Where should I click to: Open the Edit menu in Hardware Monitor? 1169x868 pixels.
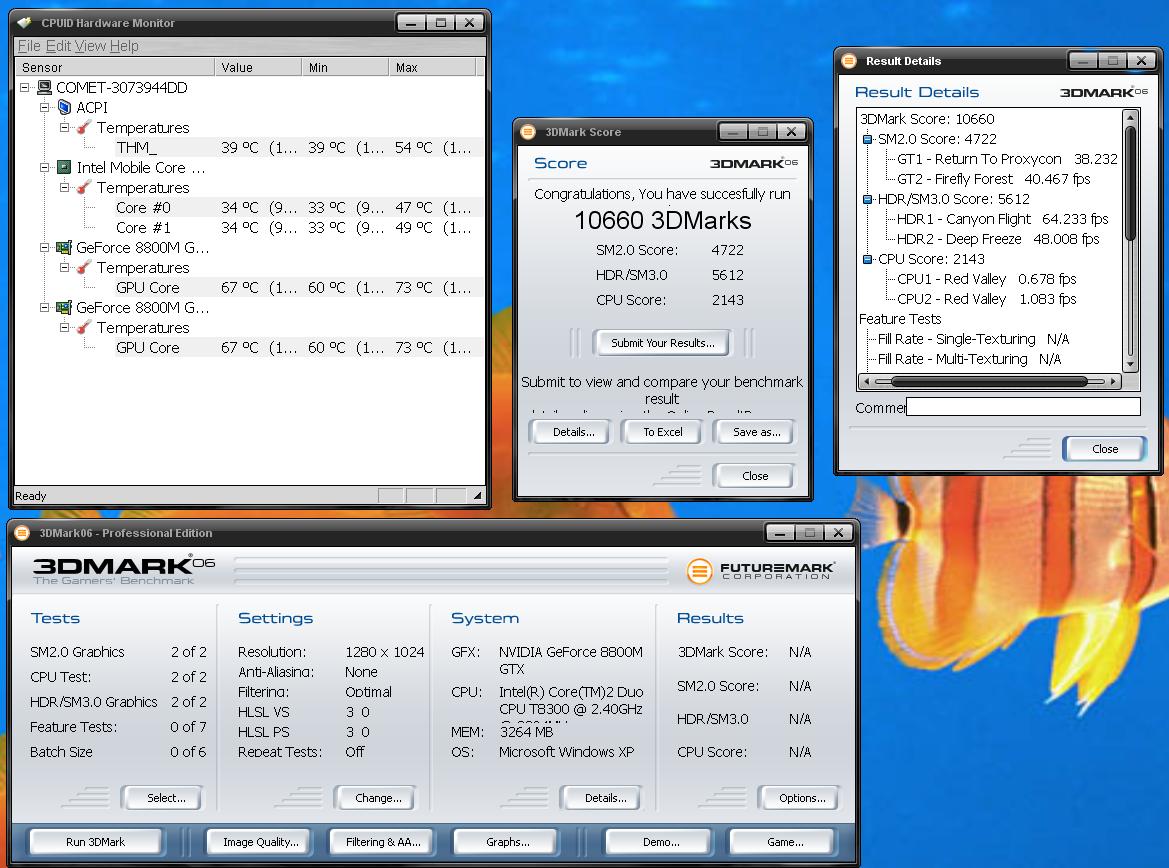point(58,46)
